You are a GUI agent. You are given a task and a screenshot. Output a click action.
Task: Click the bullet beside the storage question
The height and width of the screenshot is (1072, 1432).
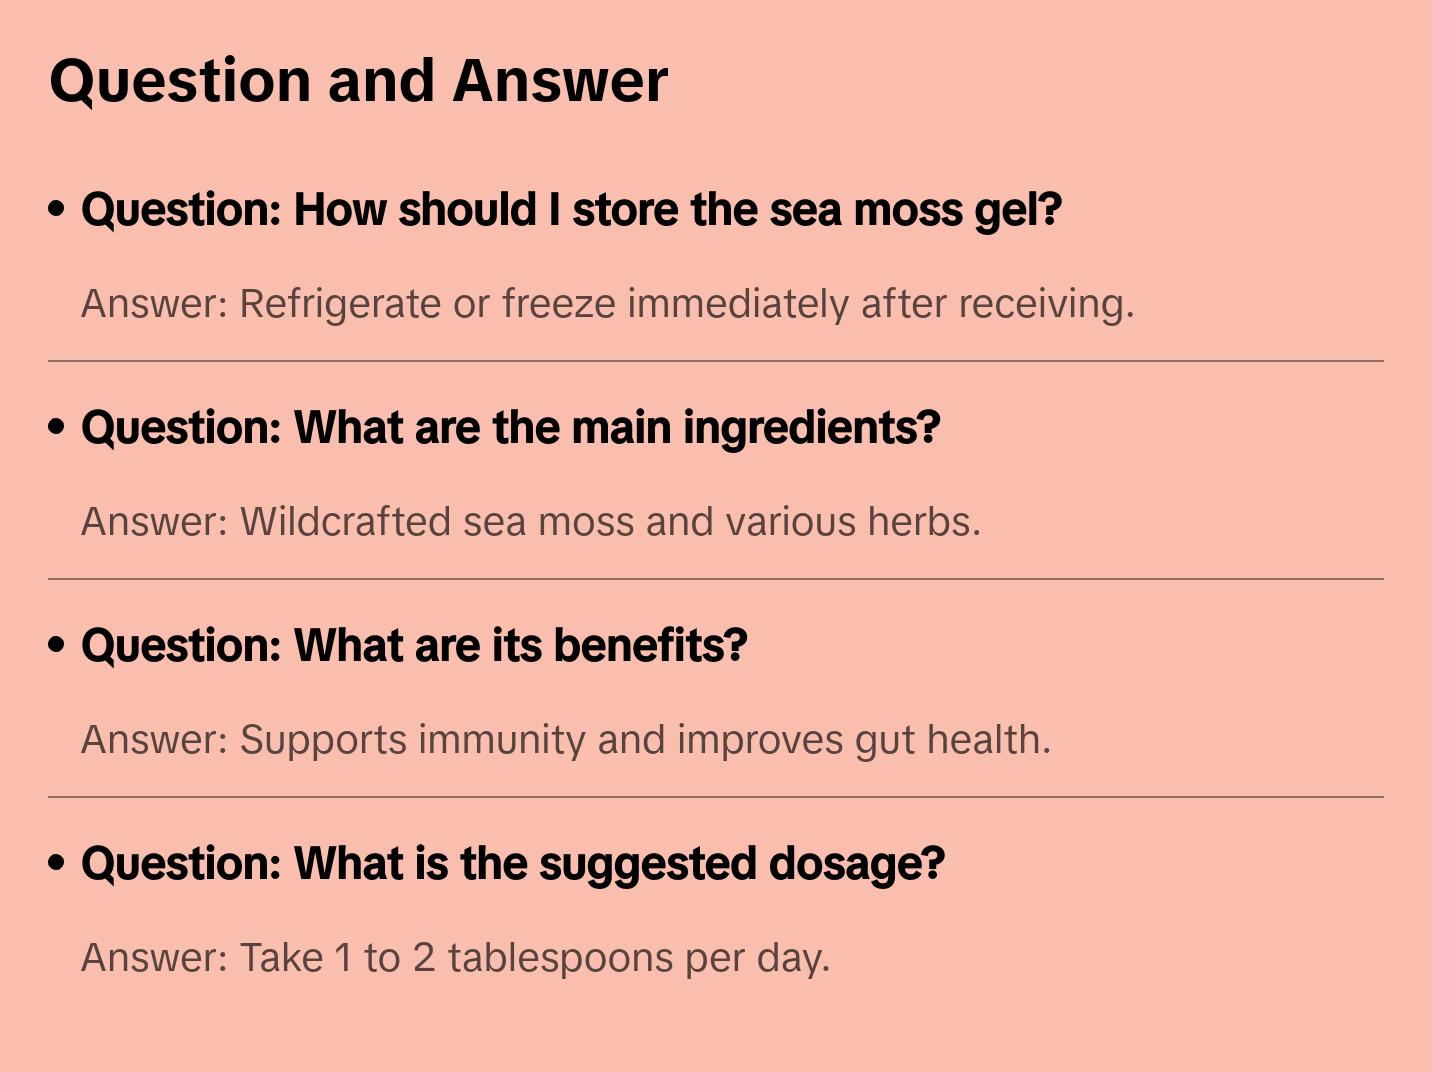pos(57,210)
